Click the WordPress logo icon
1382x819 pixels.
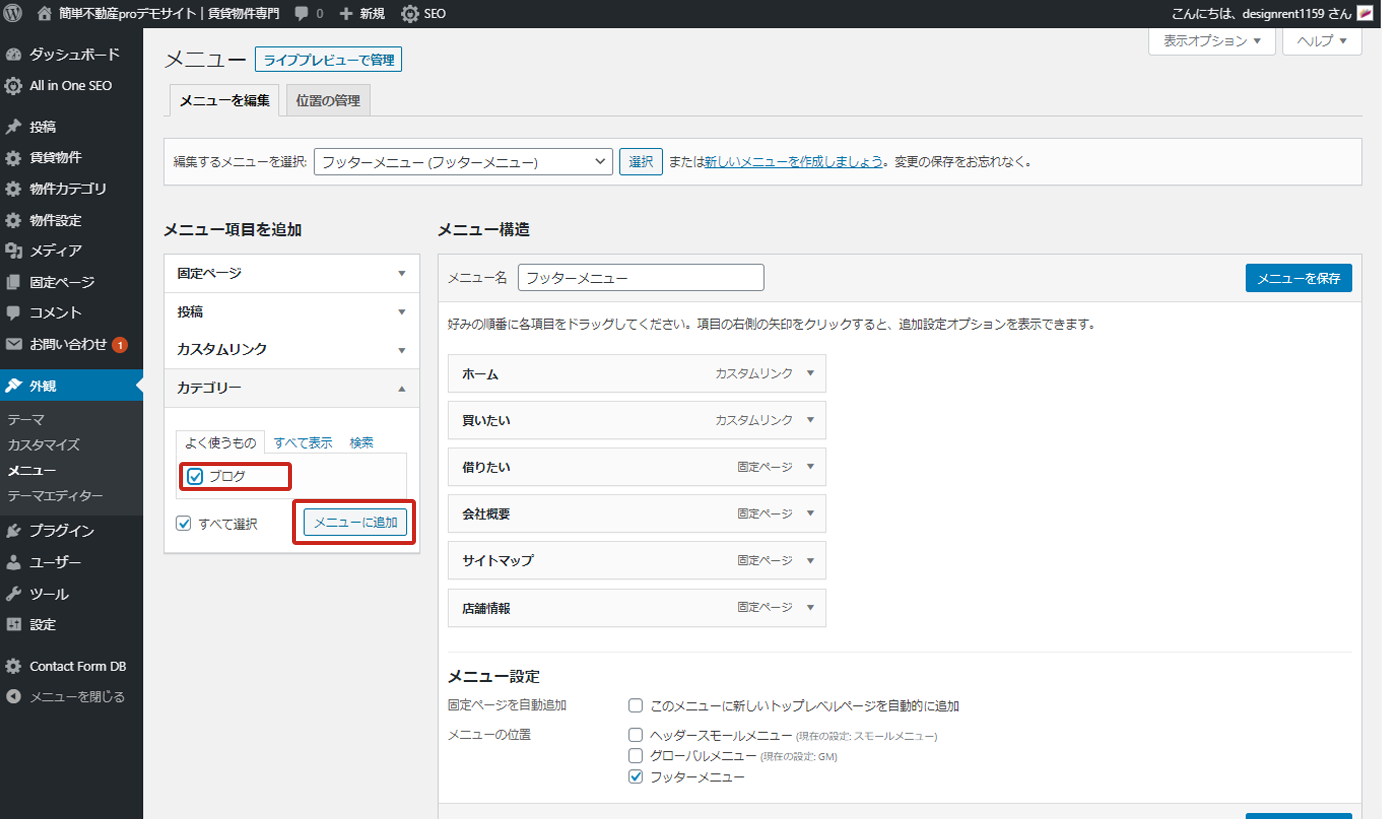point(14,14)
